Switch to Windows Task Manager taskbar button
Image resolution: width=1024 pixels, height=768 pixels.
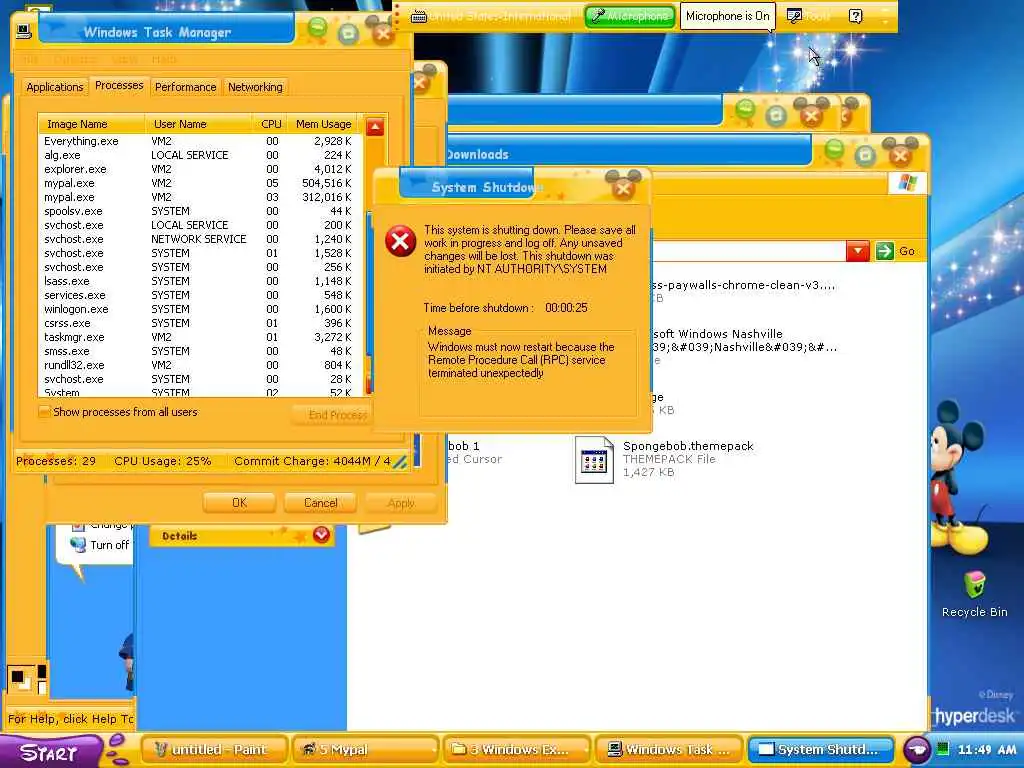coord(668,750)
